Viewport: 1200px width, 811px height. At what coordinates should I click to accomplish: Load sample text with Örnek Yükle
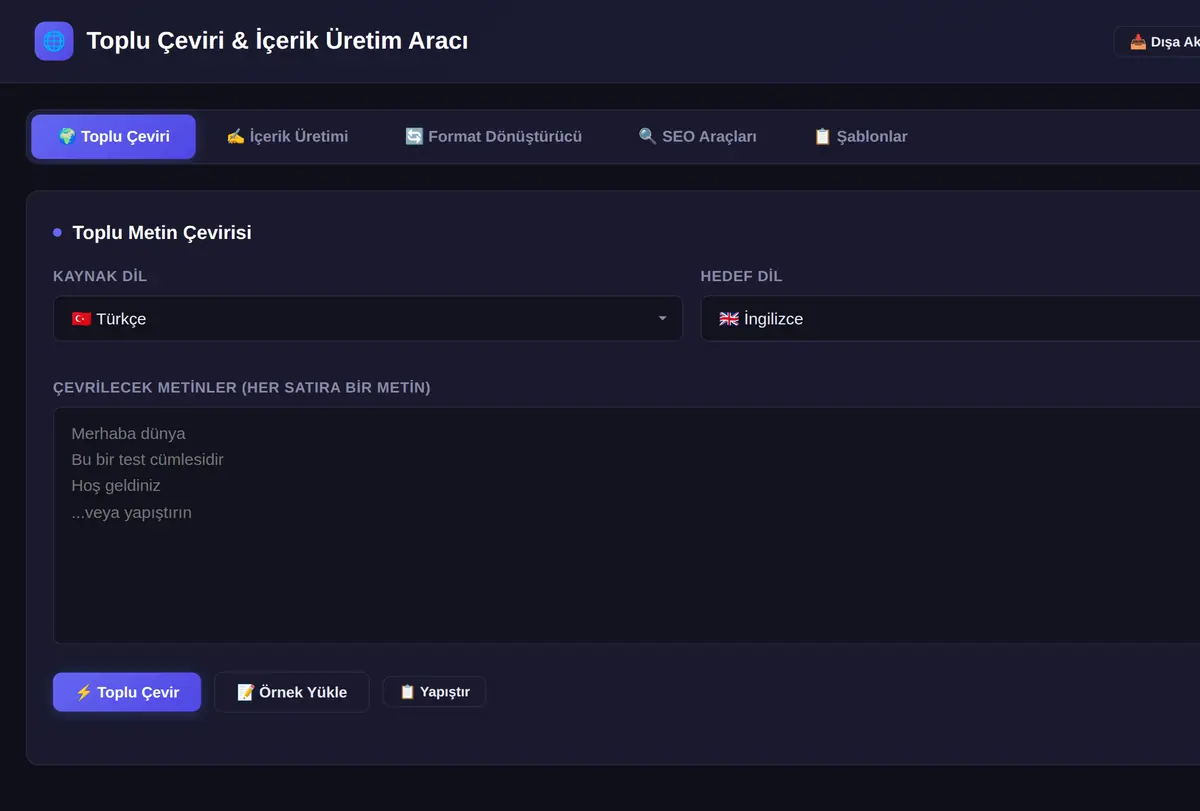tap(292, 692)
